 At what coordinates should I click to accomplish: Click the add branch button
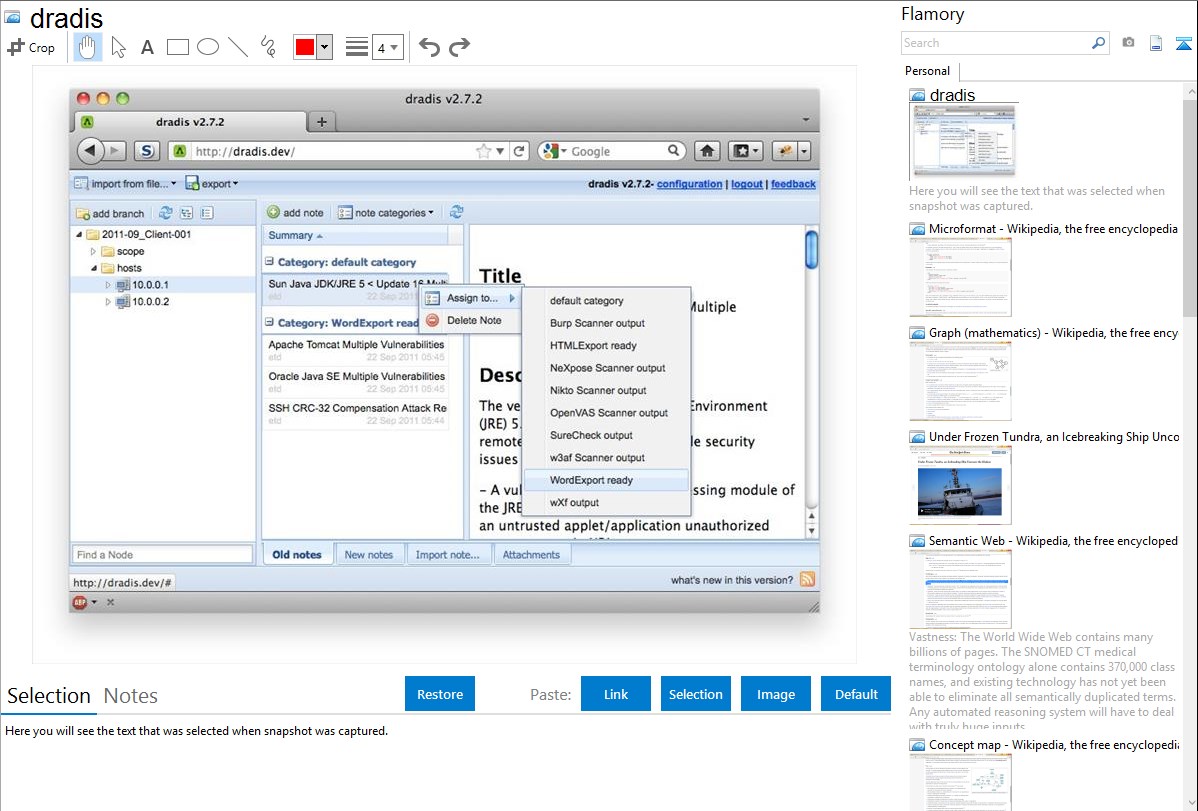[x=110, y=213]
